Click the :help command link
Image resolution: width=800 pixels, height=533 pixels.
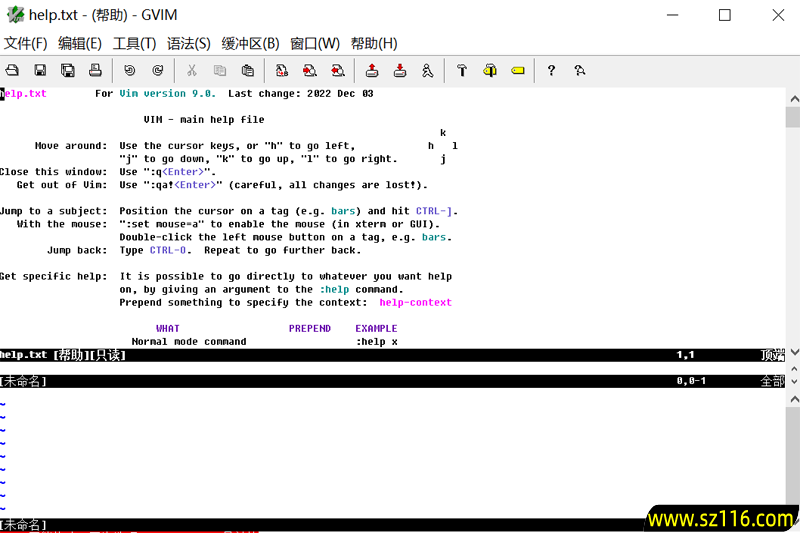[x=334, y=290]
